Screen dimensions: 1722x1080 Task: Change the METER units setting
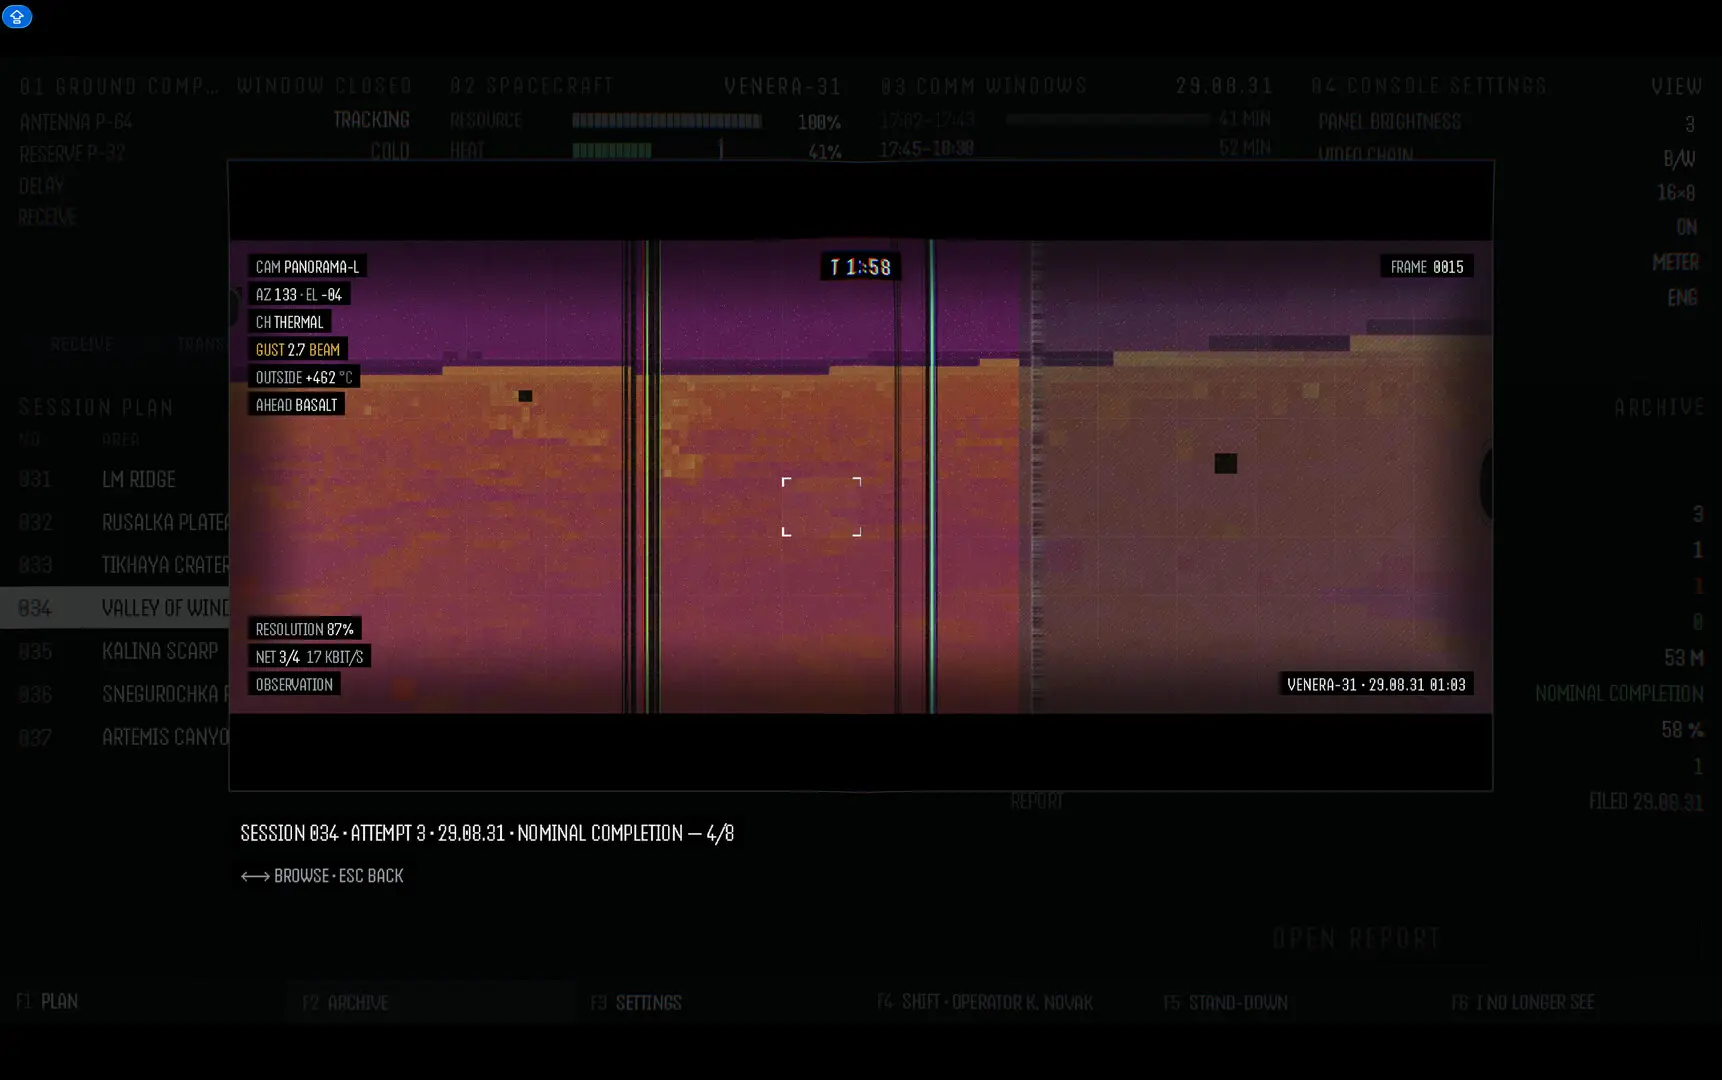pos(1675,262)
